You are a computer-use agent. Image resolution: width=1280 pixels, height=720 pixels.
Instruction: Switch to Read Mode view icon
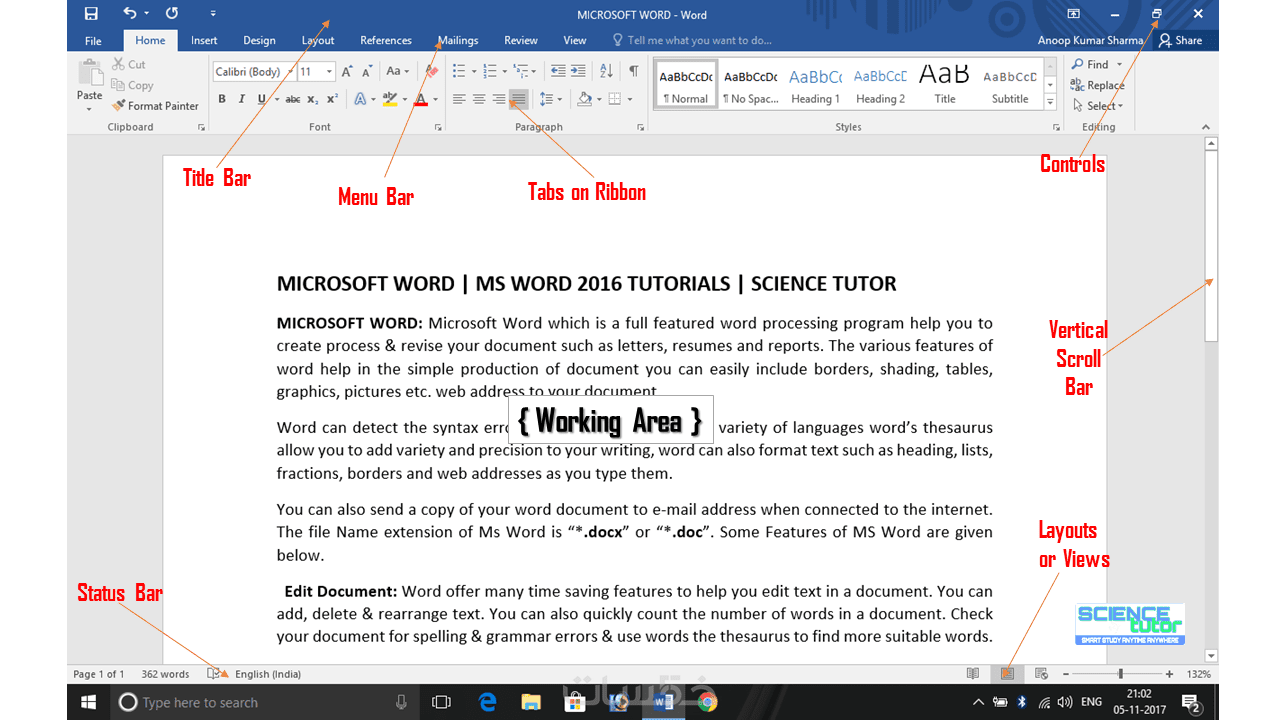(x=973, y=674)
